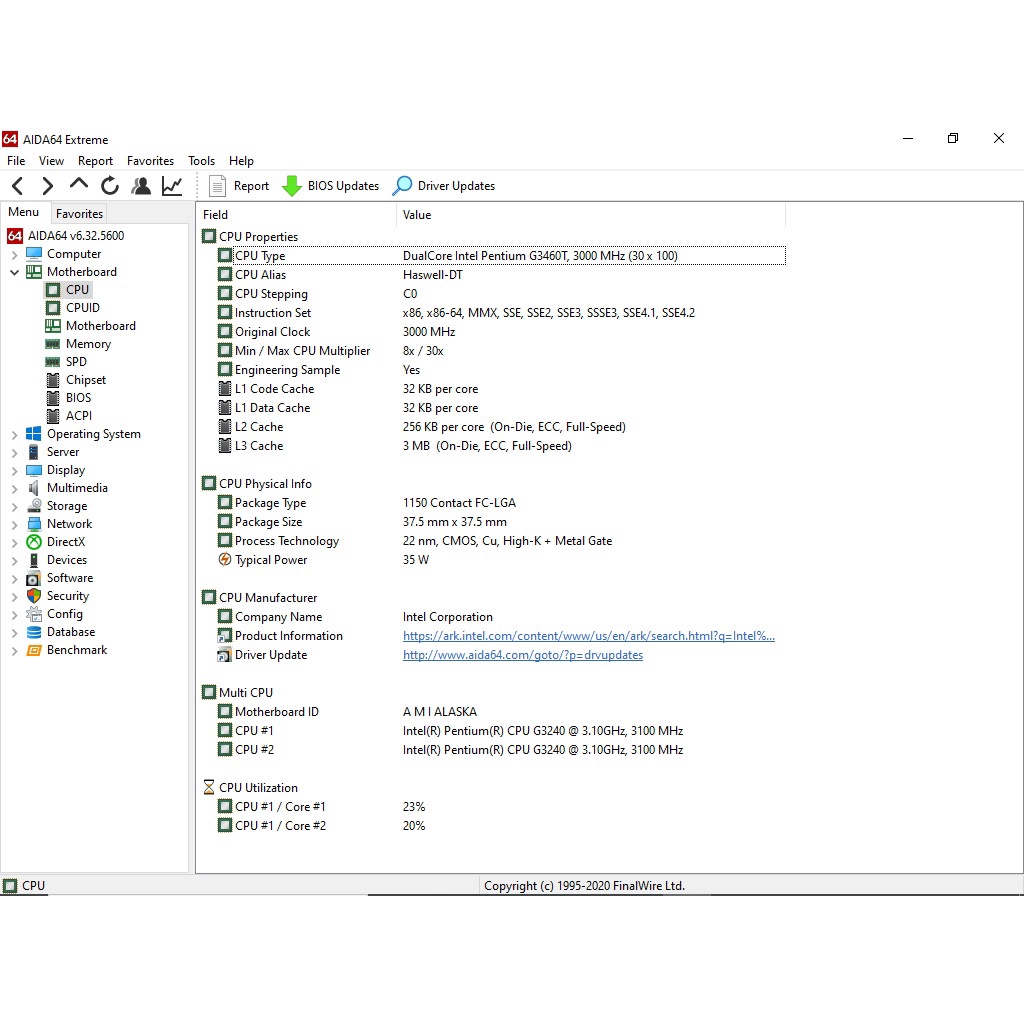Refresh the page using the circular arrow icon
The height and width of the screenshot is (1024, 1024).
click(110, 186)
